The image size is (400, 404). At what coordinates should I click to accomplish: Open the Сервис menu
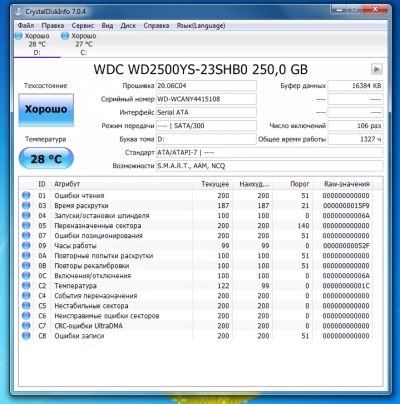(83, 26)
